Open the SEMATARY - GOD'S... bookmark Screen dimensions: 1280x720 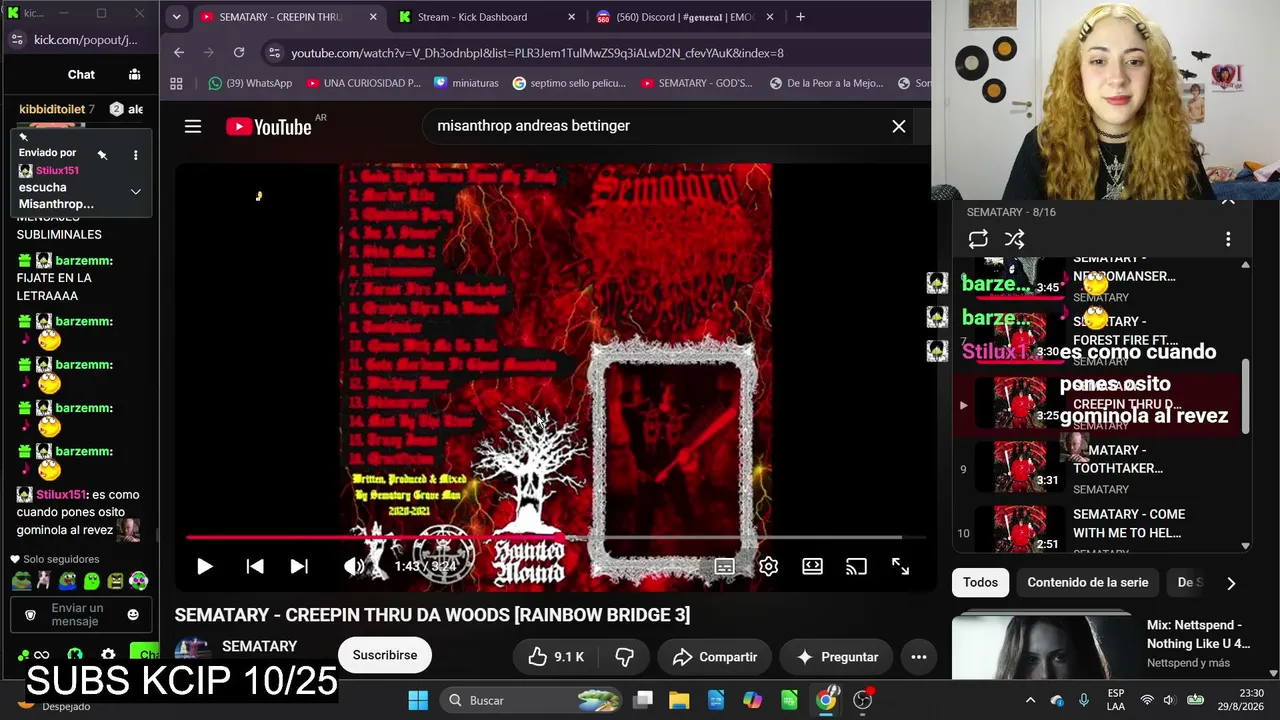(x=696, y=84)
